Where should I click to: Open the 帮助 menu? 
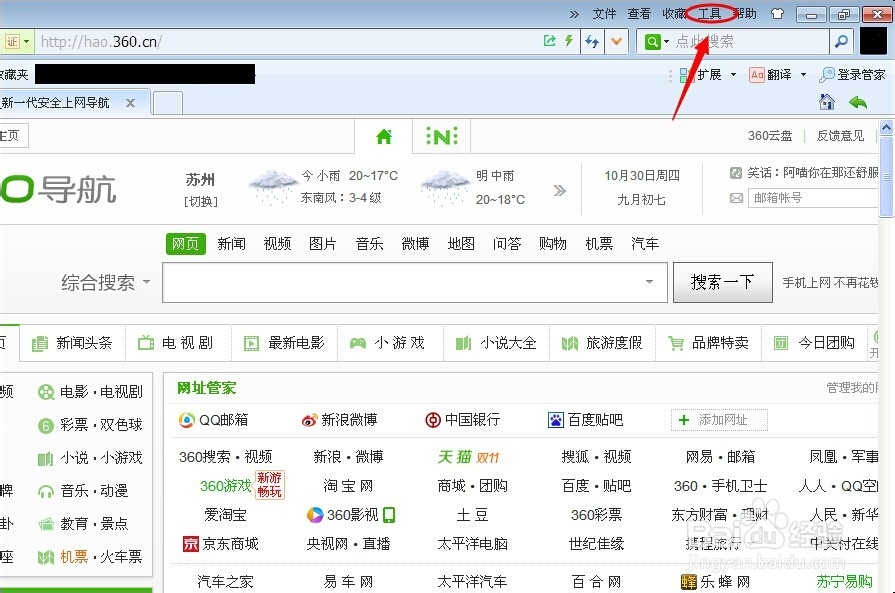tap(745, 14)
